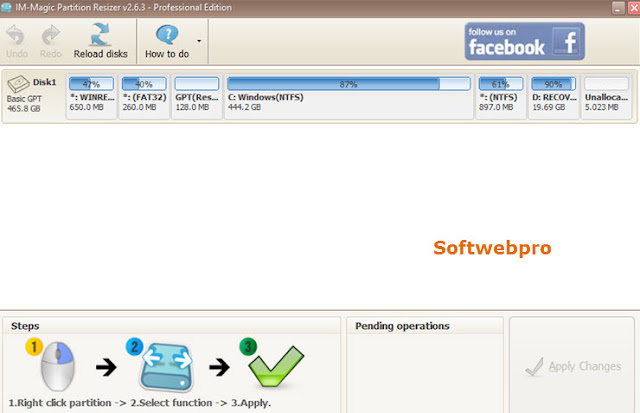Click the Redo arrow icon

click(51, 36)
